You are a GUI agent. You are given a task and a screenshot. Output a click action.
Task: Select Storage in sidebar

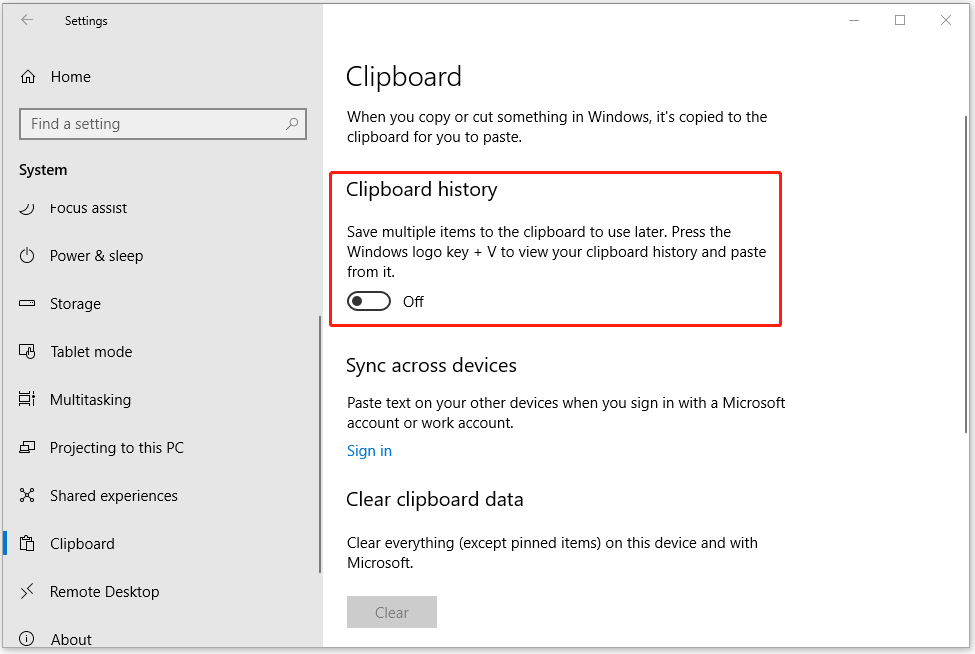point(75,303)
